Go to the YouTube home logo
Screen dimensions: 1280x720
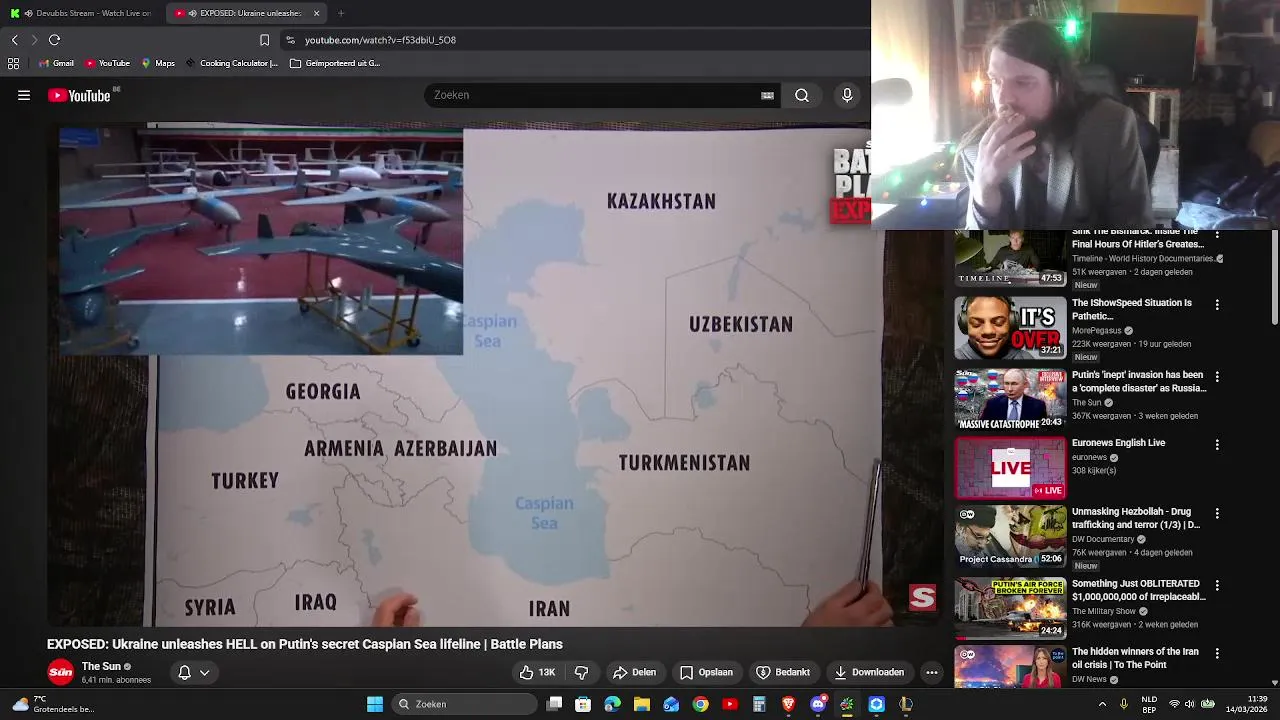point(79,95)
